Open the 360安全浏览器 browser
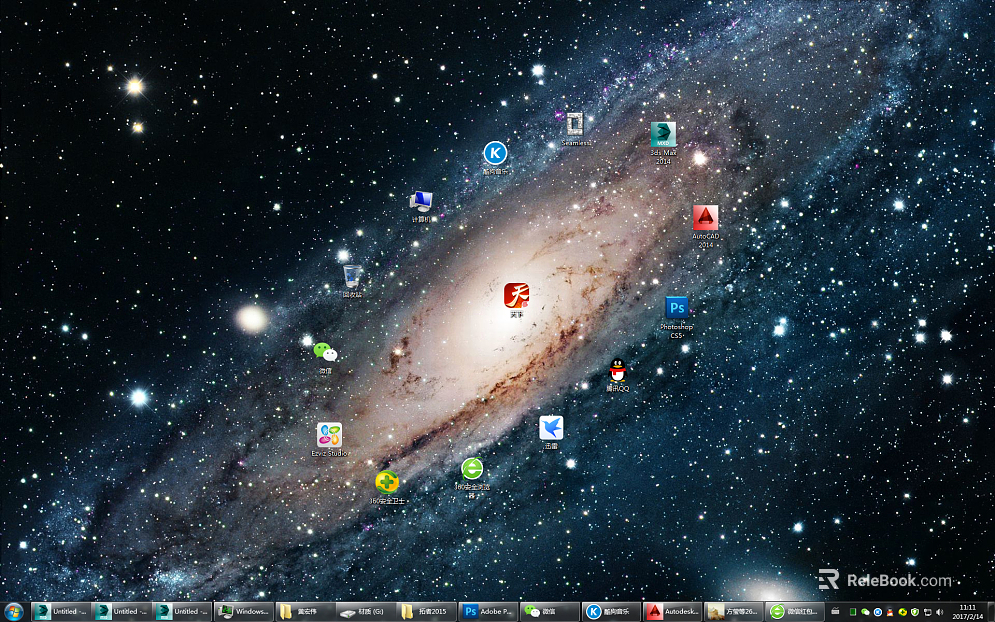 [x=472, y=468]
